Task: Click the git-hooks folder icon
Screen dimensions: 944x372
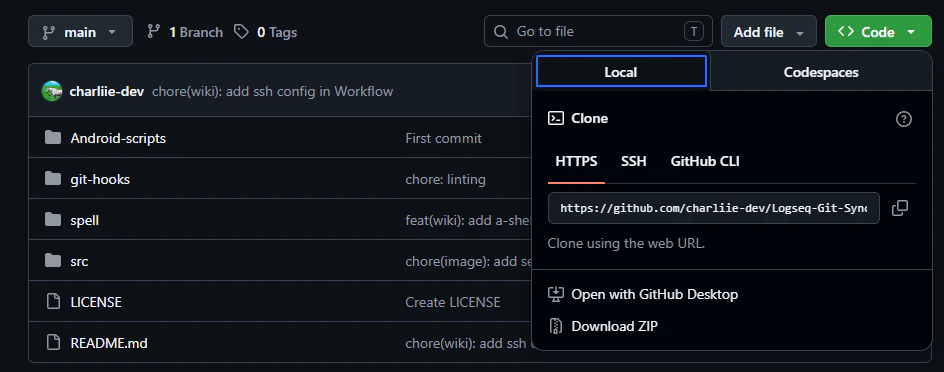Action: click(53, 179)
